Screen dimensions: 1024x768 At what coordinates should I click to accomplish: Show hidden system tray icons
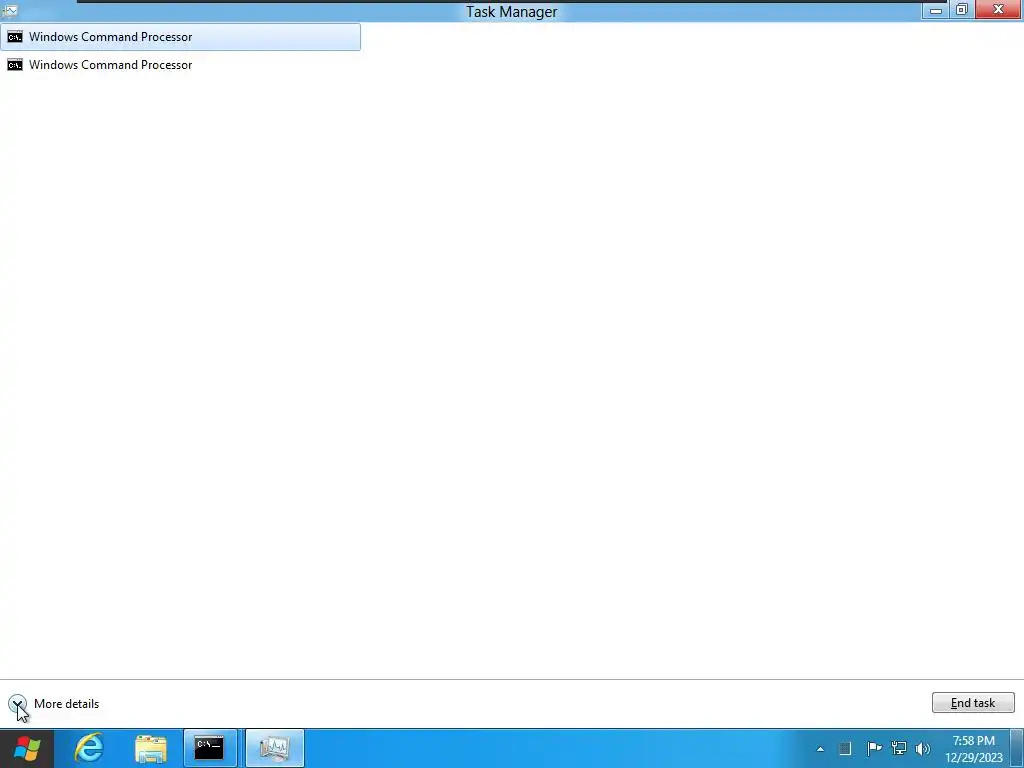point(820,749)
